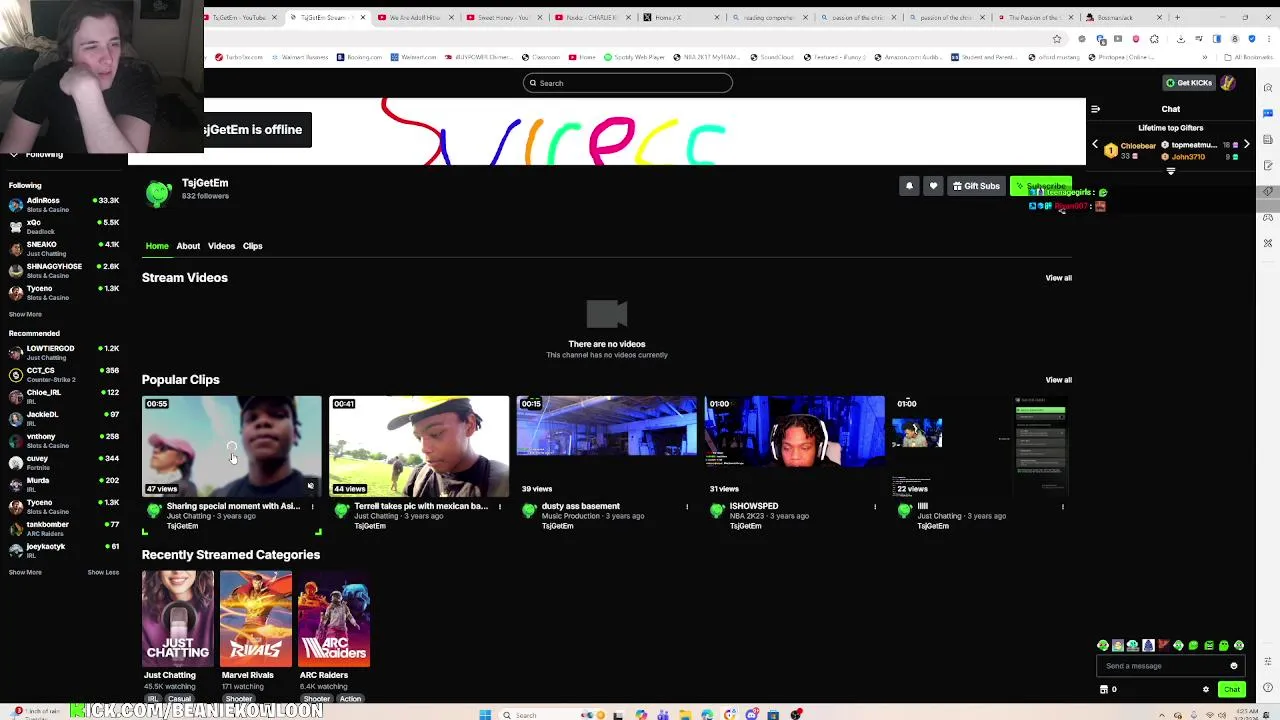
Task: Open SNEAKO channel in the sidebar
Action: (64, 248)
